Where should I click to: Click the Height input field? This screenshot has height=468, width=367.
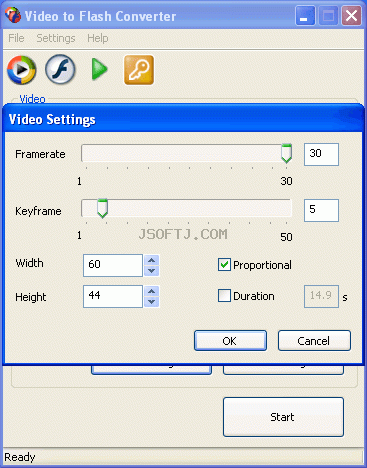pos(113,296)
